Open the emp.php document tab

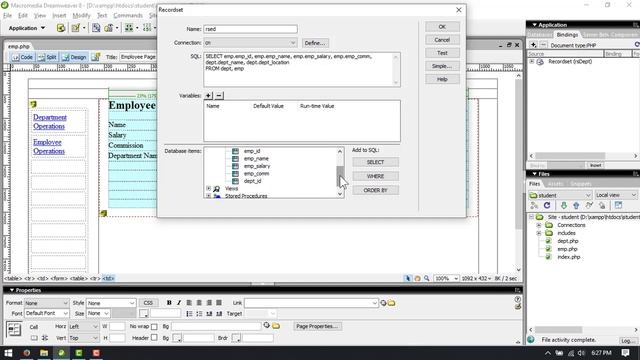click(18, 47)
